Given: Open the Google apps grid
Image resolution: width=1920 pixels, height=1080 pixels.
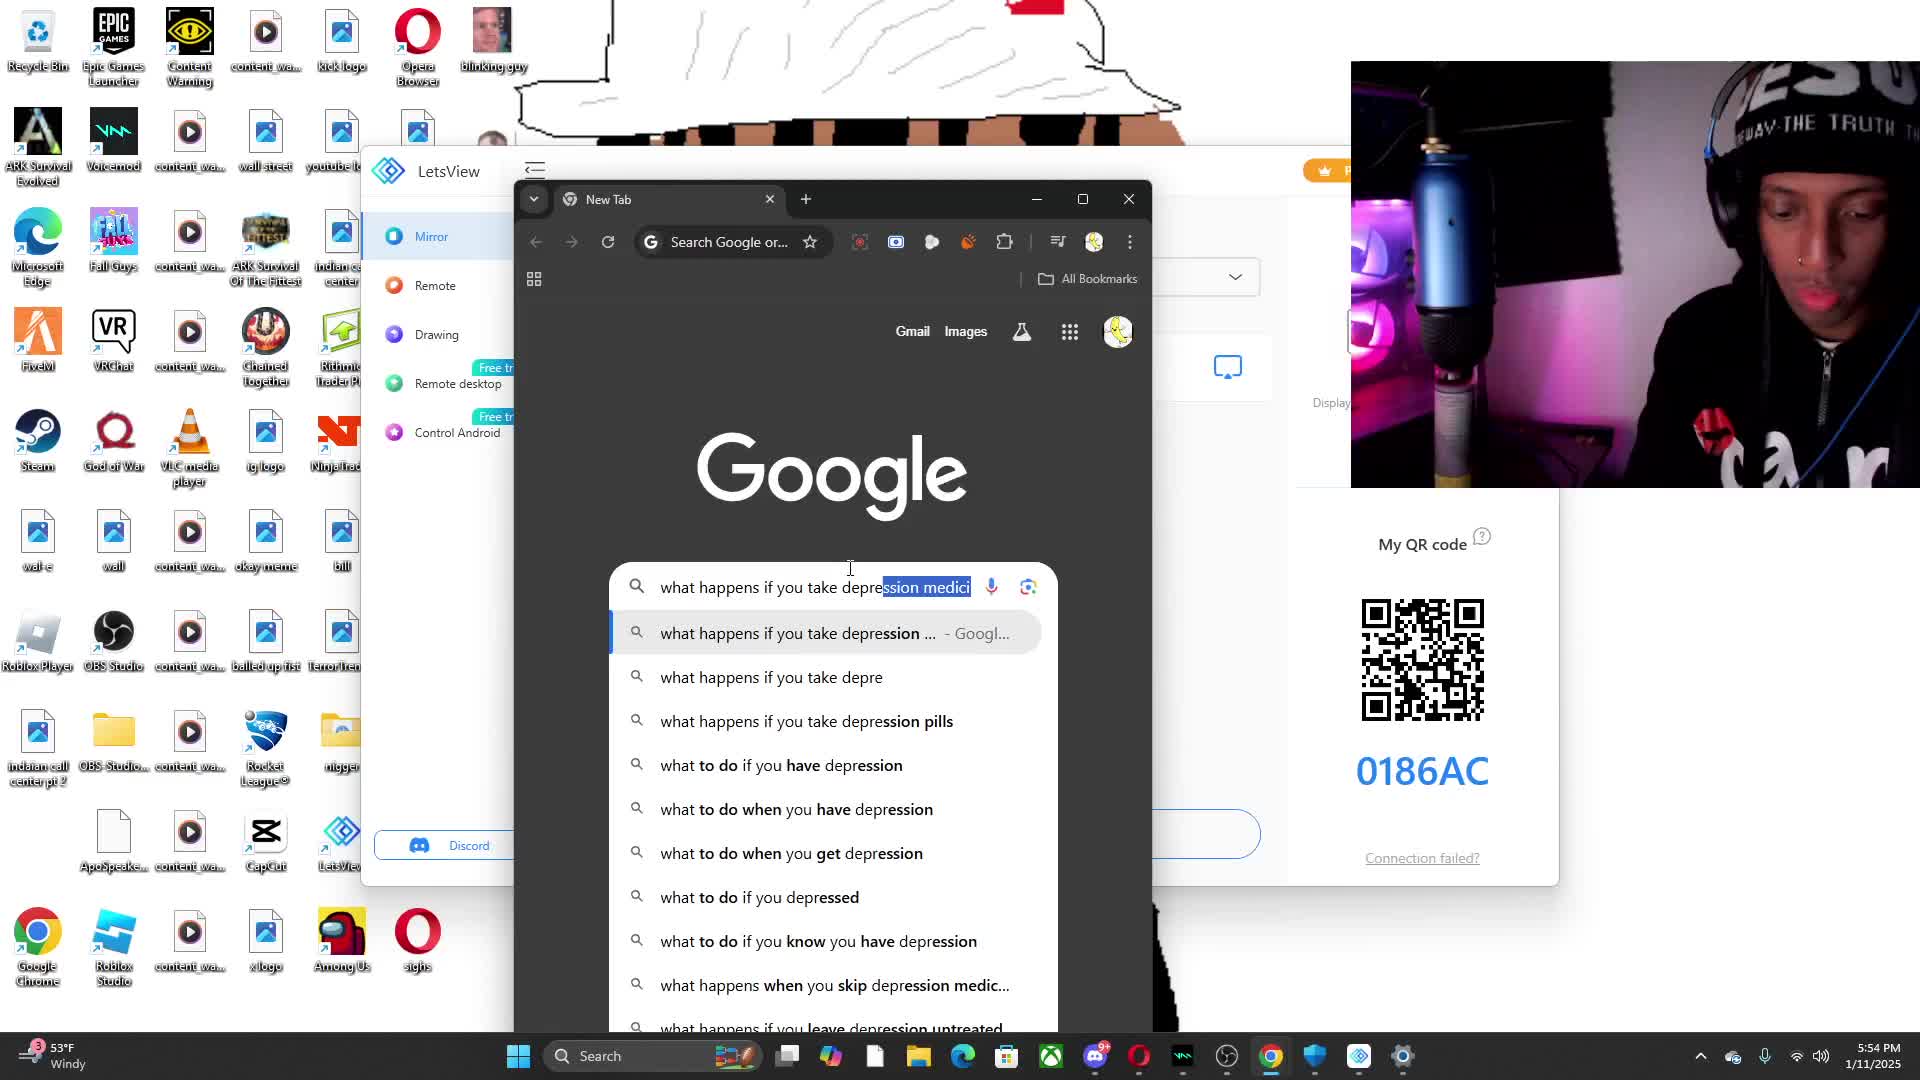Looking at the screenshot, I should [1069, 332].
